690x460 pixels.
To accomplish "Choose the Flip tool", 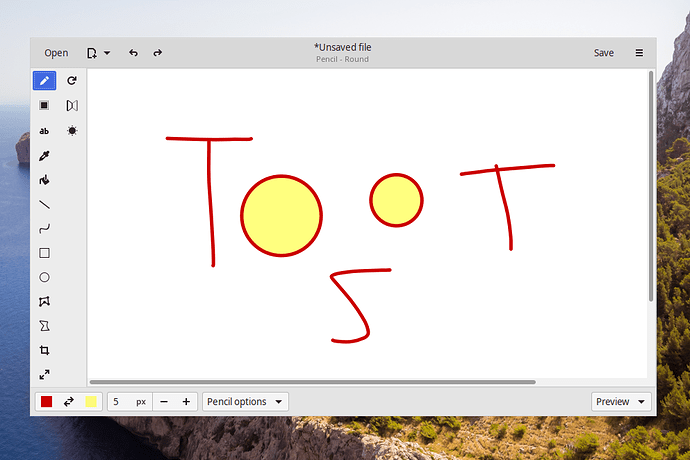I will coord(72,106).
